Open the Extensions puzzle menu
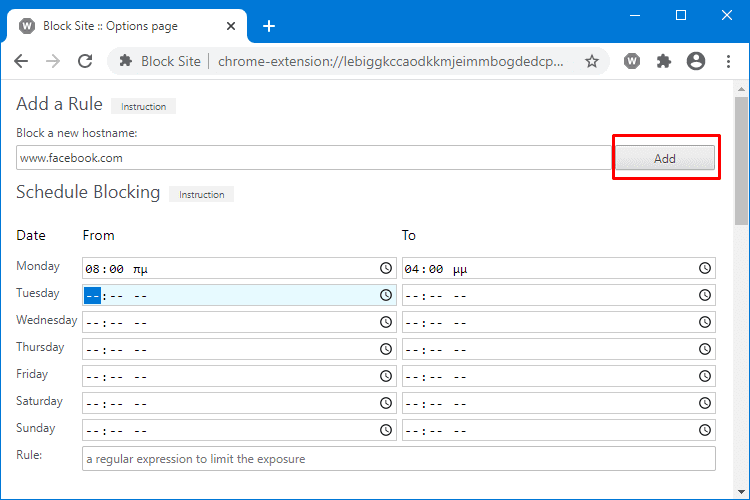This screenshot has width=750, height=500. pos(664,61)
